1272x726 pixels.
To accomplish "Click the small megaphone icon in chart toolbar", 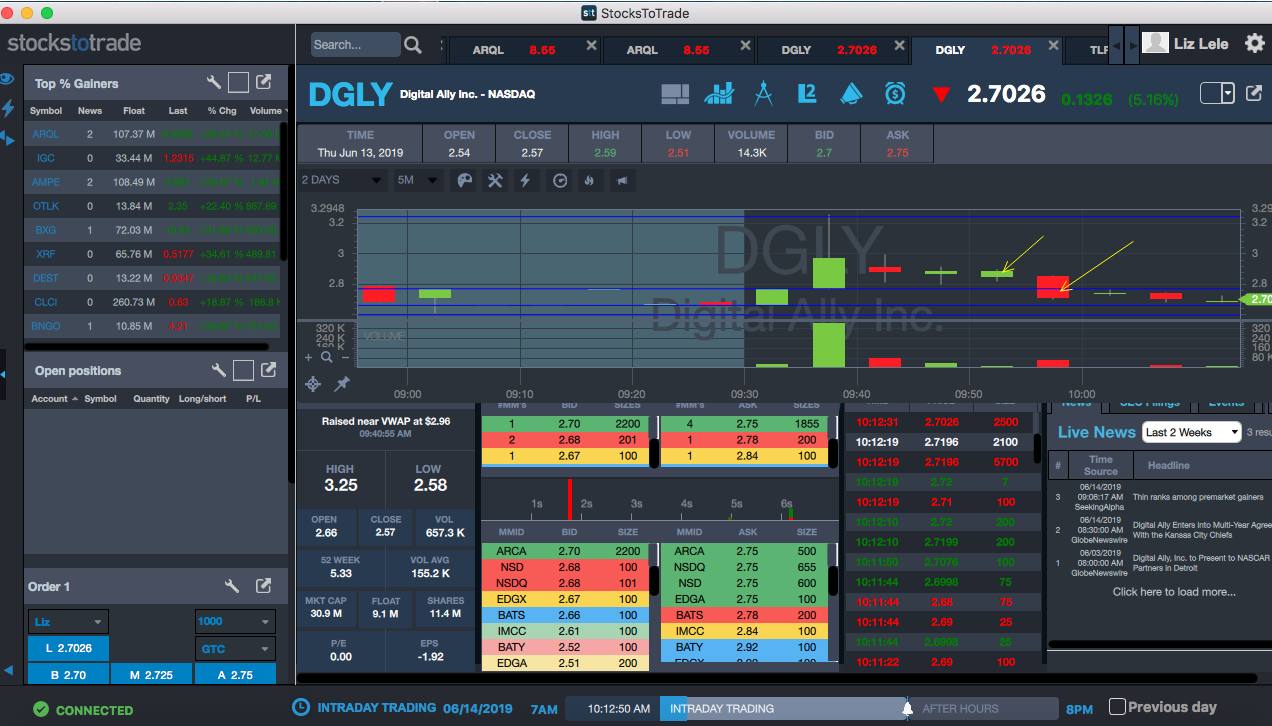I will tap(621, 180).
